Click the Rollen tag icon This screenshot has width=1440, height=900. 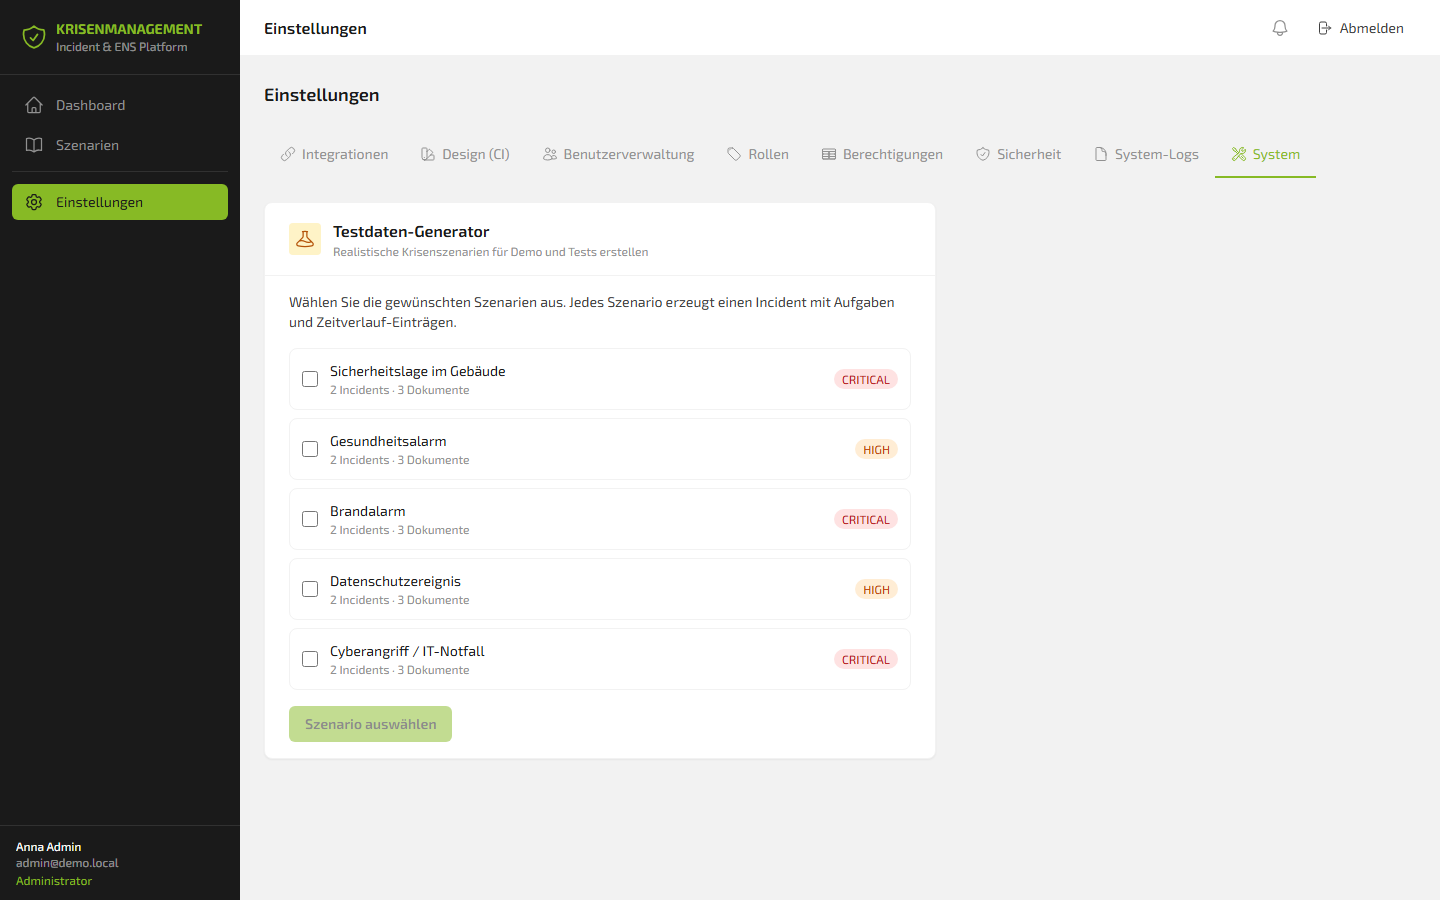click(734, 154)
